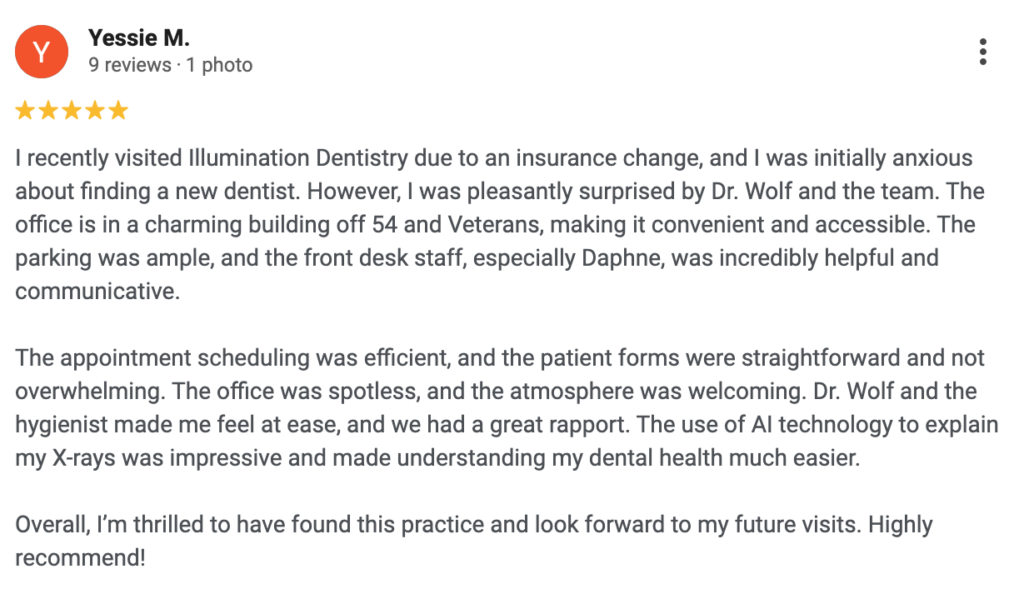
Task: Click the fourth rating star
Action: (94, 110)
